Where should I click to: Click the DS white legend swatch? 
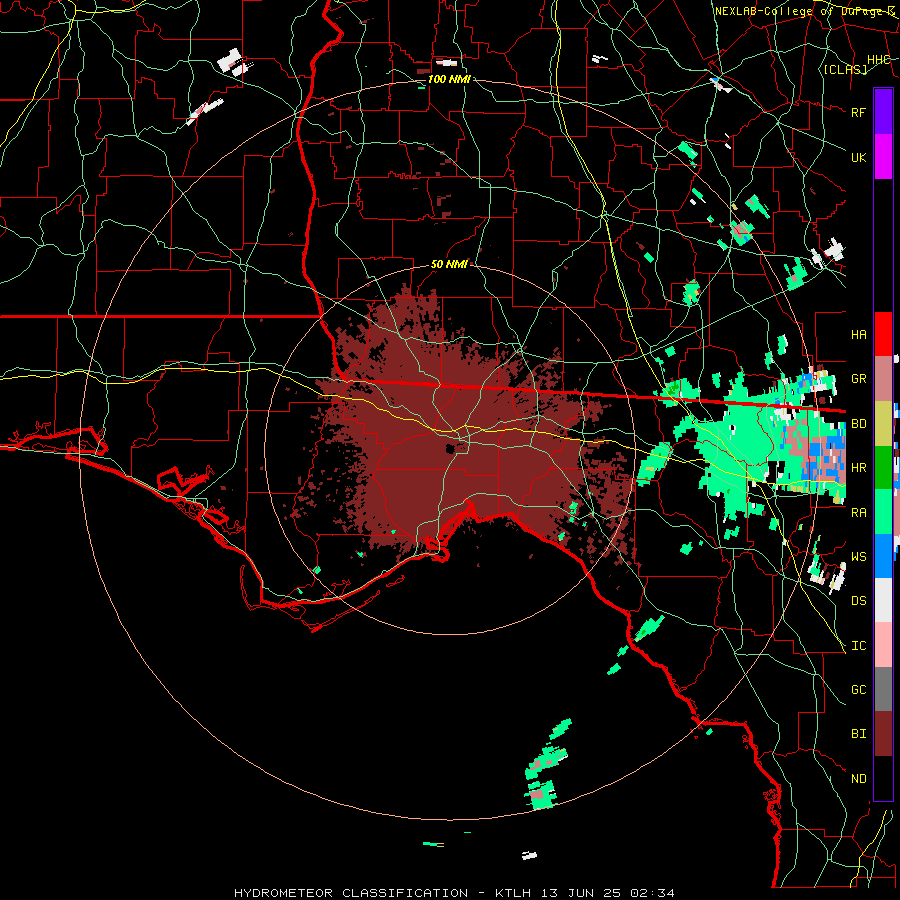[x=883, y=600]
